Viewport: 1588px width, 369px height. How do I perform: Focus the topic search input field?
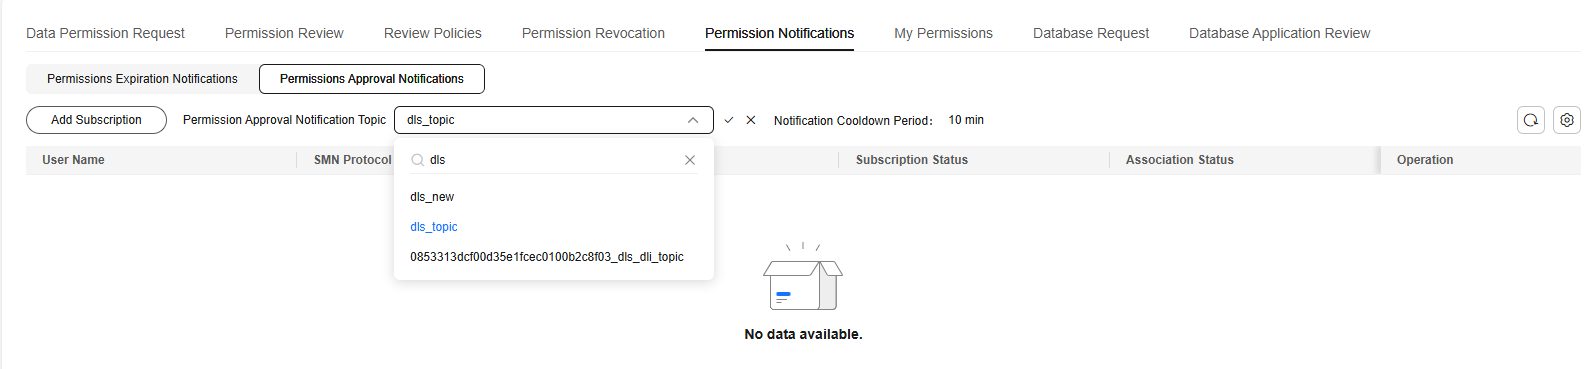click(x=553, y=160)
